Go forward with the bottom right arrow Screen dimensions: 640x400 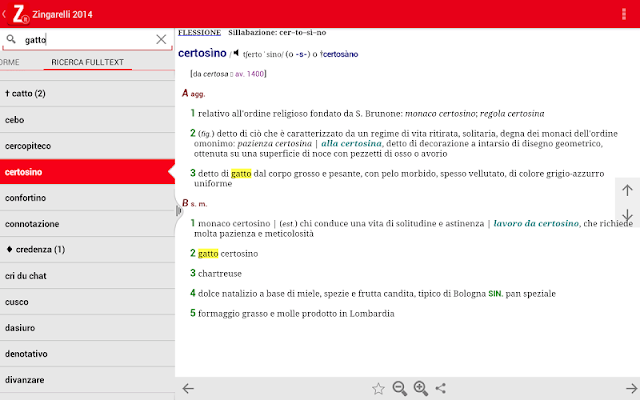(x=632, y=388)
